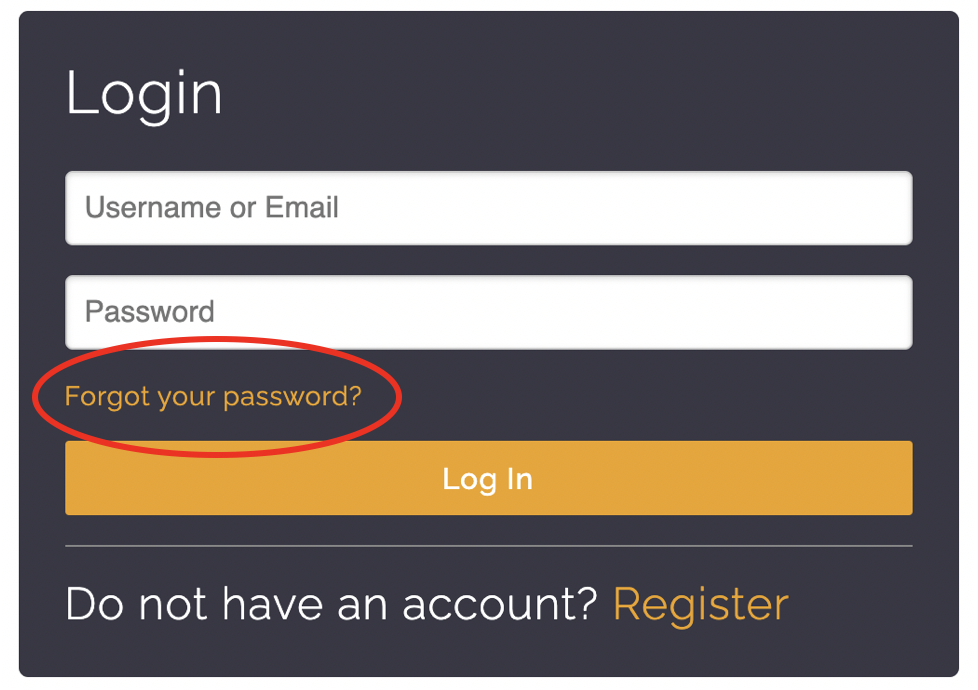This screenshot has width=978, height=690.
Task: Focus the Password input field
Action: pyautogui.click(x=488, y=312)
